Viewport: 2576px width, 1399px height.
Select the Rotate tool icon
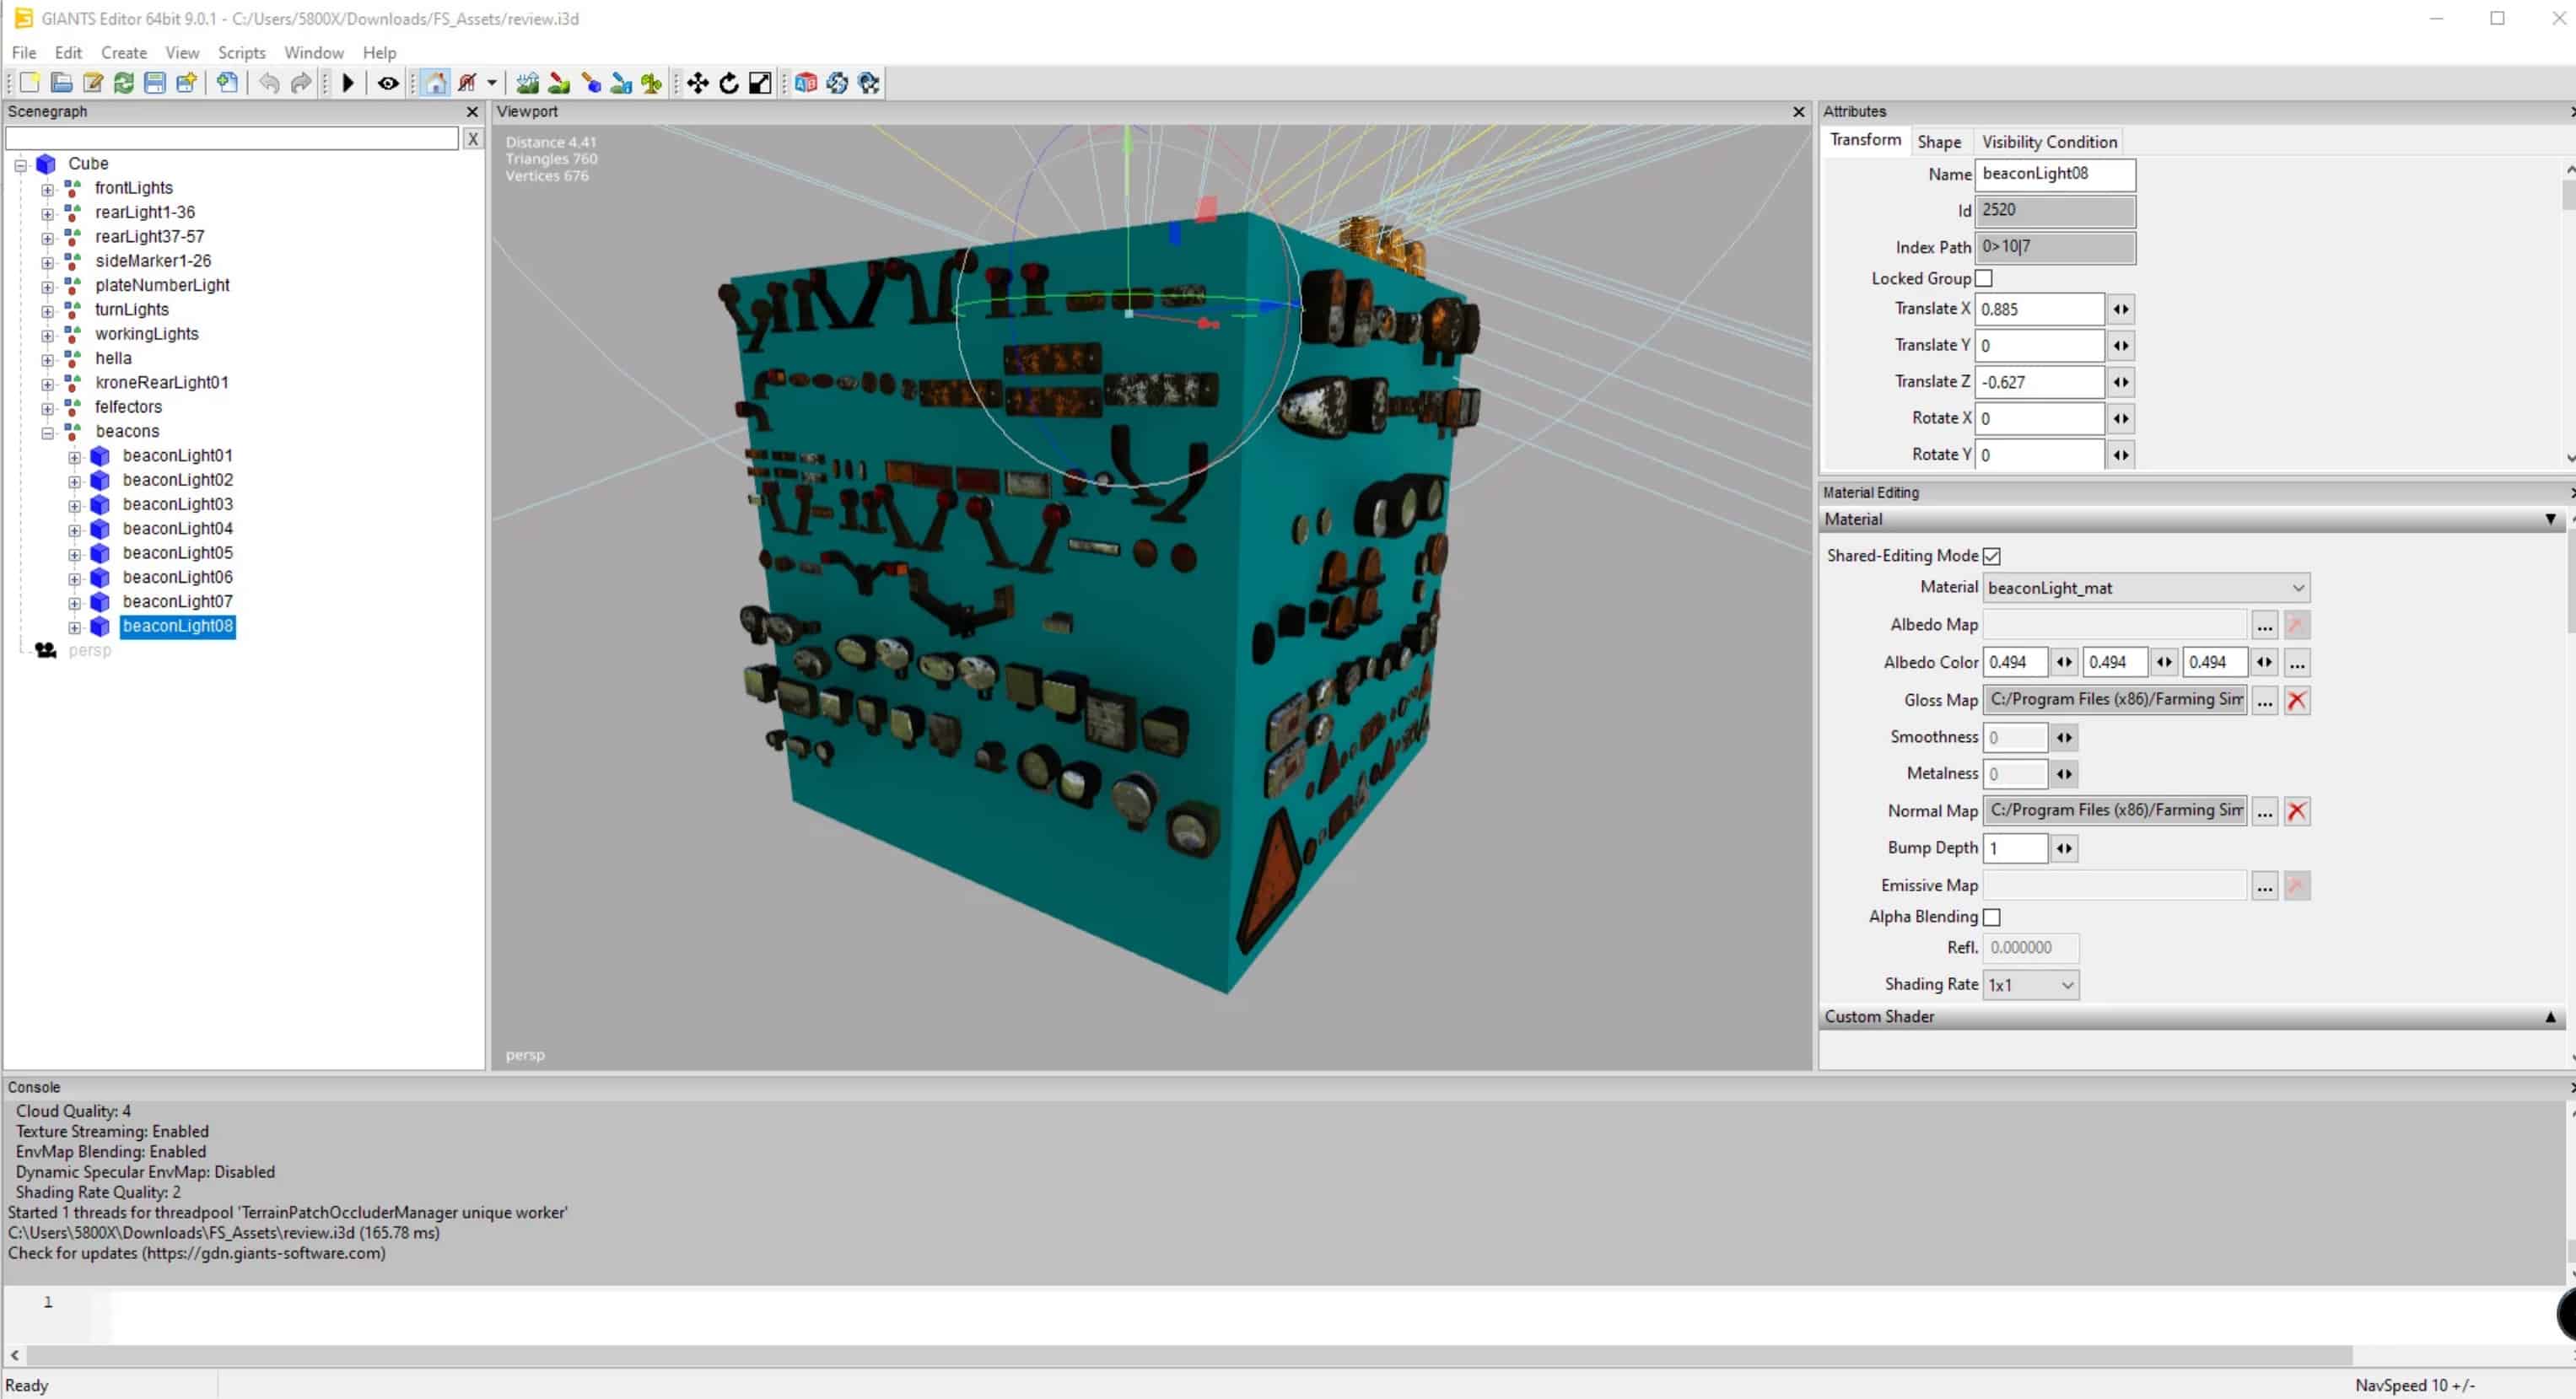pyautogui.click(x=729, y=83)
